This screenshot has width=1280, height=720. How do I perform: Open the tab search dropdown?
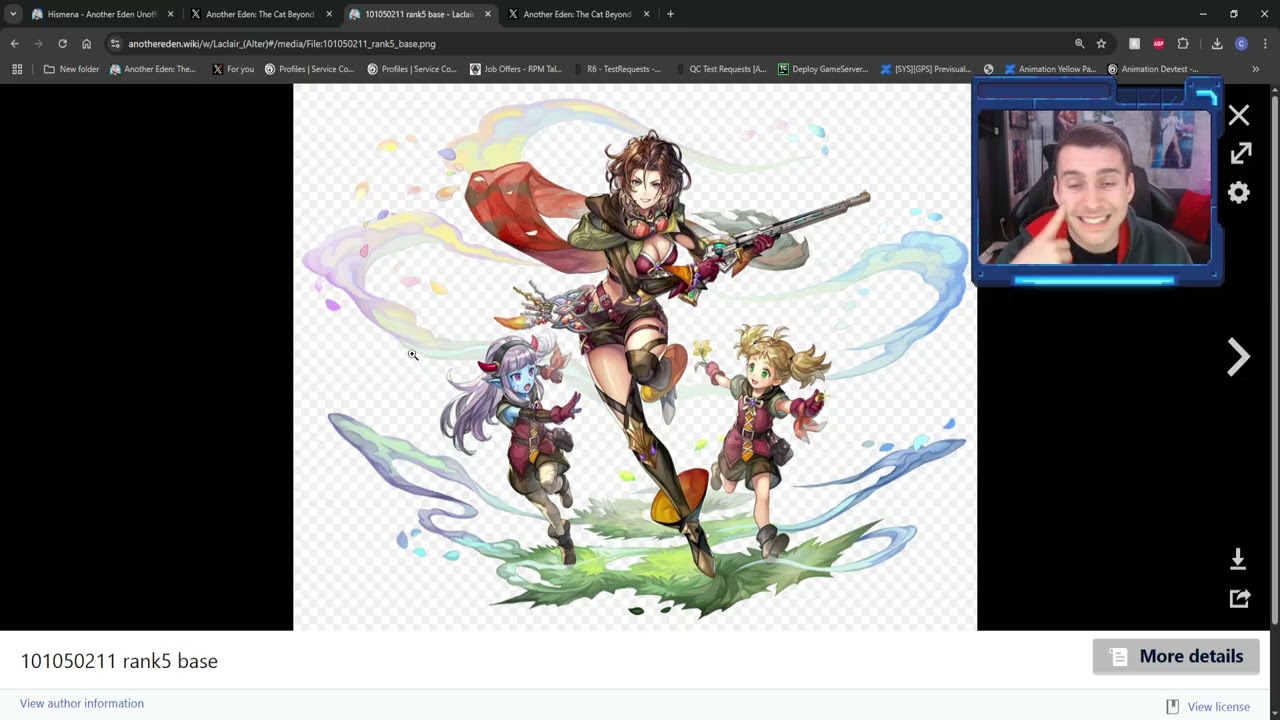pos(13,14)
